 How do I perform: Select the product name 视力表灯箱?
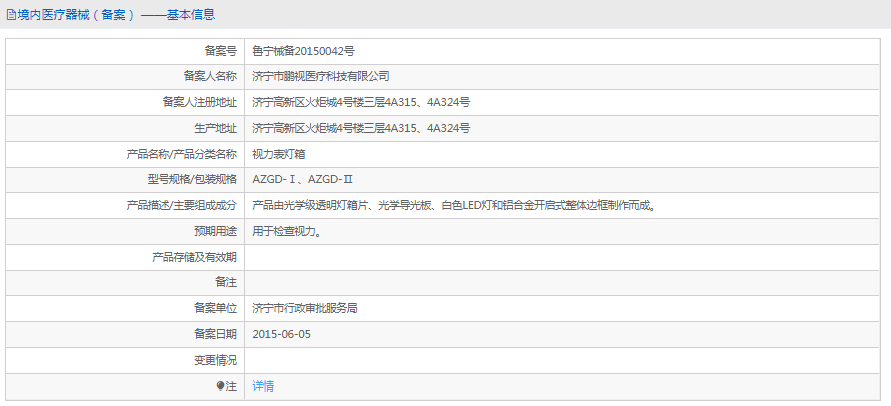coord(278,154)
